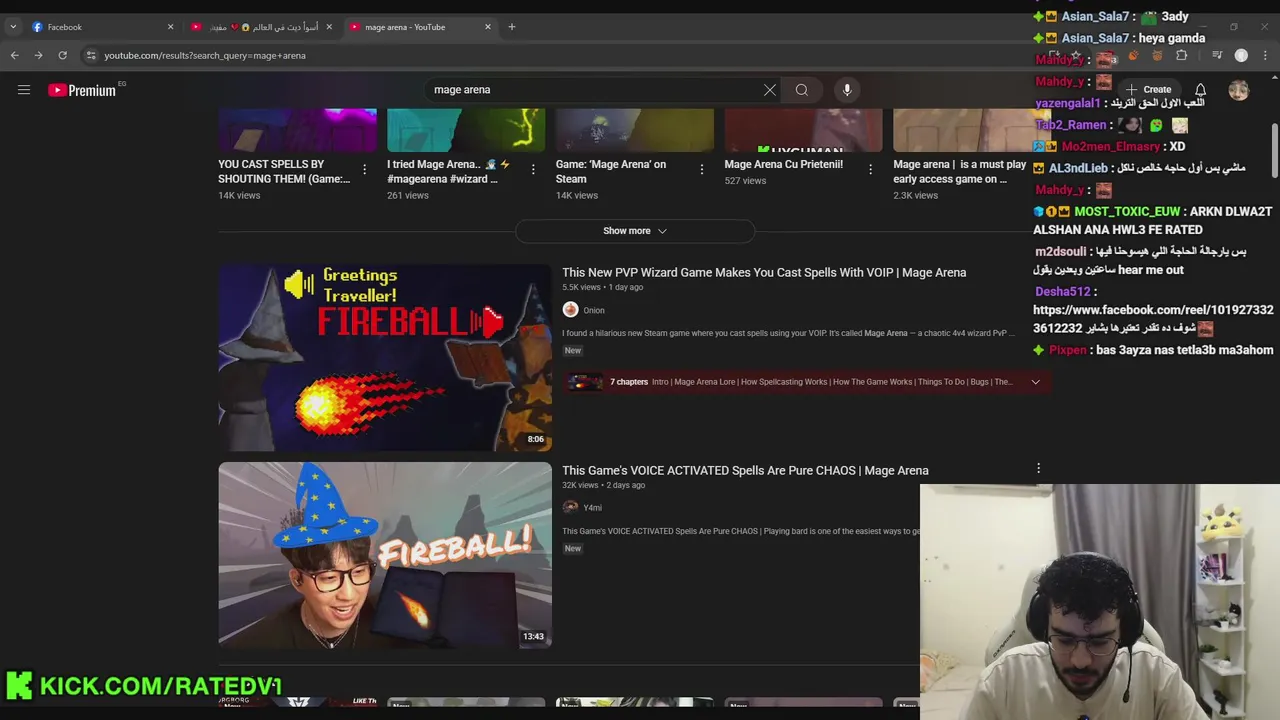Open 'This New PVP Wizard Game' video title
The image size is (1280, 720).
click(764, 272)
